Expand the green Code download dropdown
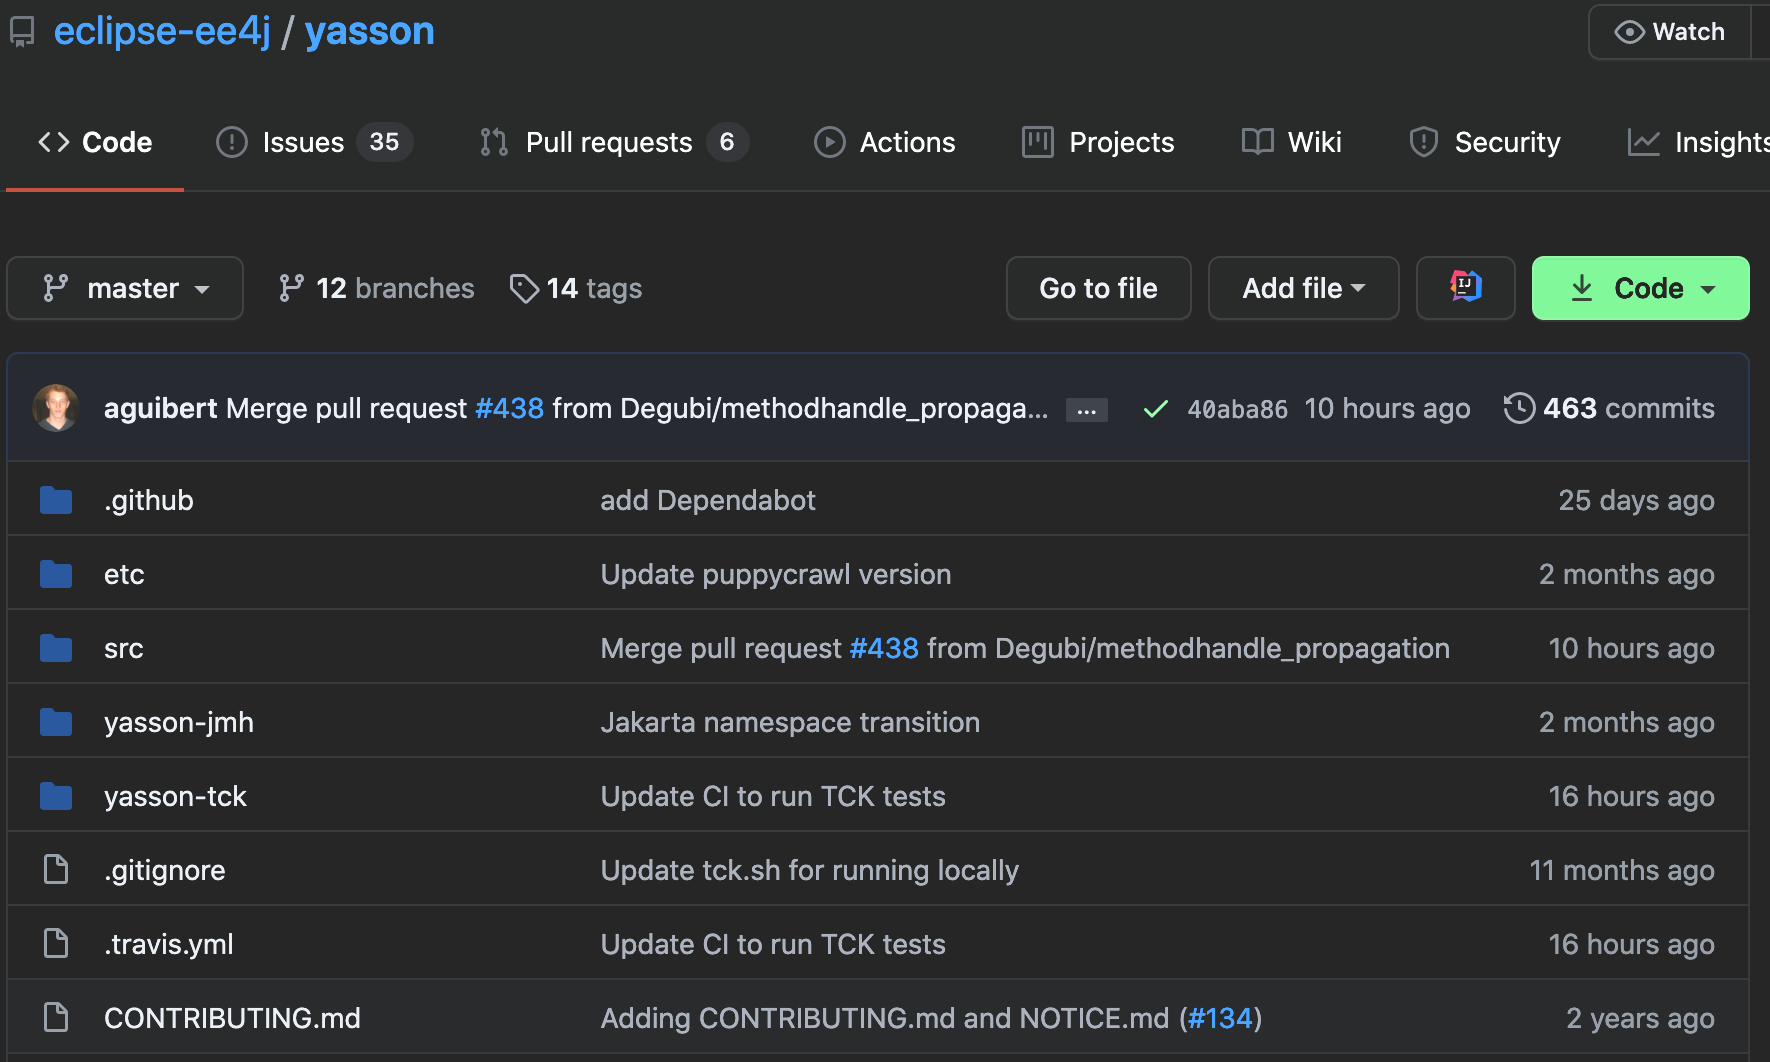Viewport: 1770px width, 1062px height. click(x=1640, y=288)
